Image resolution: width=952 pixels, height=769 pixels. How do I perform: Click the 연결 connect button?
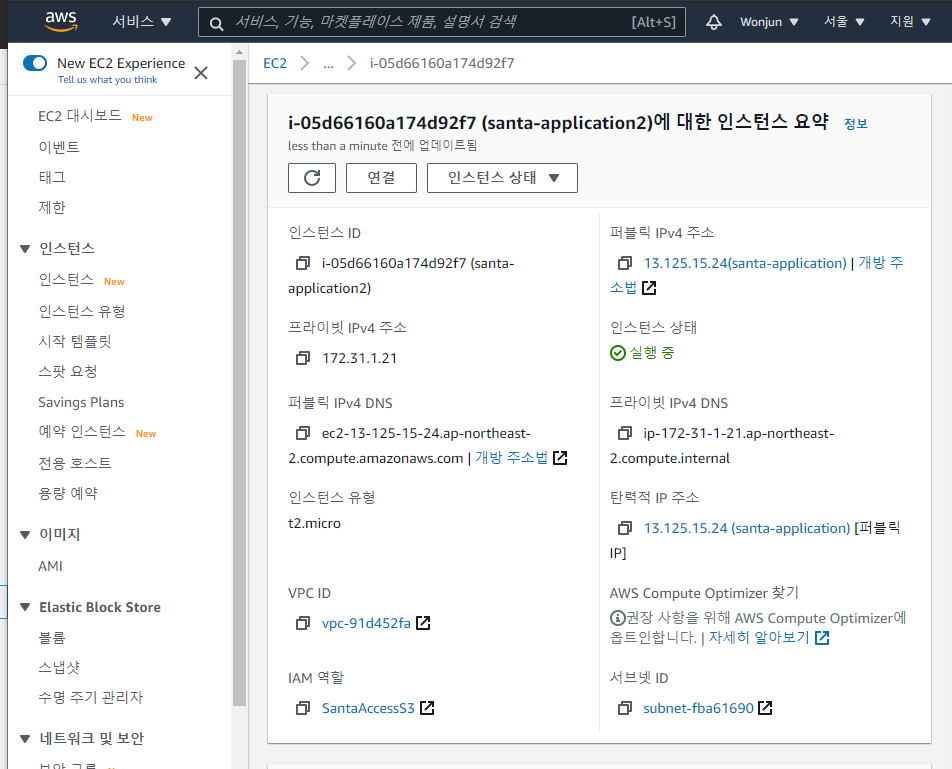click(381, 178)
